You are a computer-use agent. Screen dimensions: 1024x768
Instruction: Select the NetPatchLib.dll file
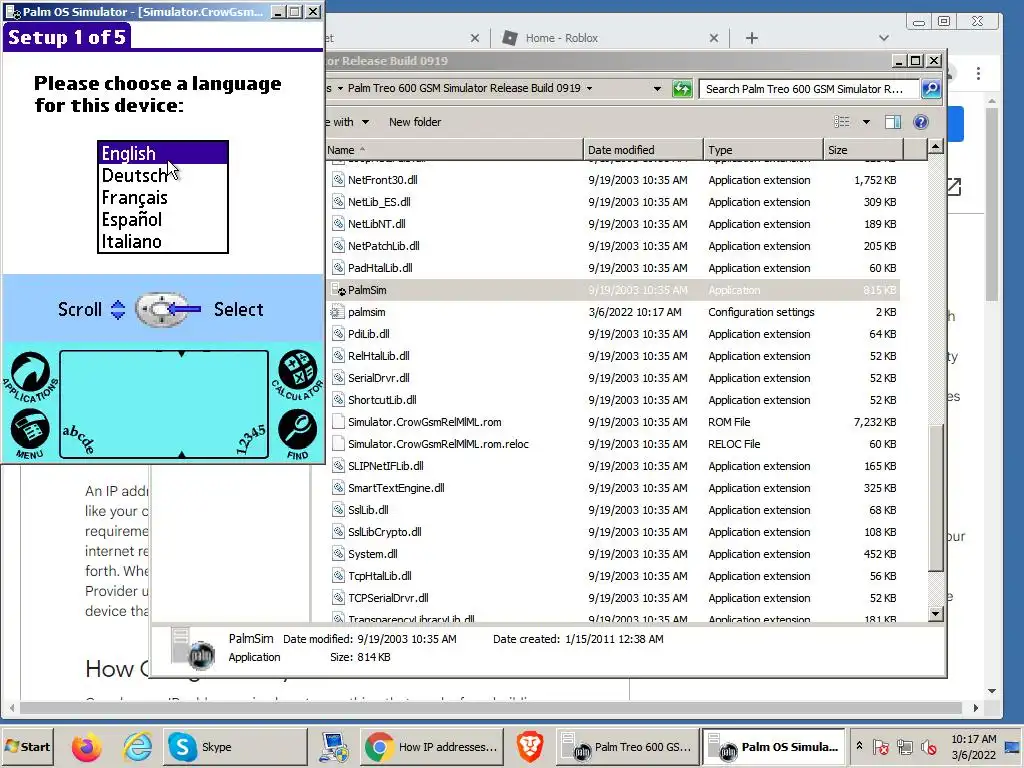point(383,246)
